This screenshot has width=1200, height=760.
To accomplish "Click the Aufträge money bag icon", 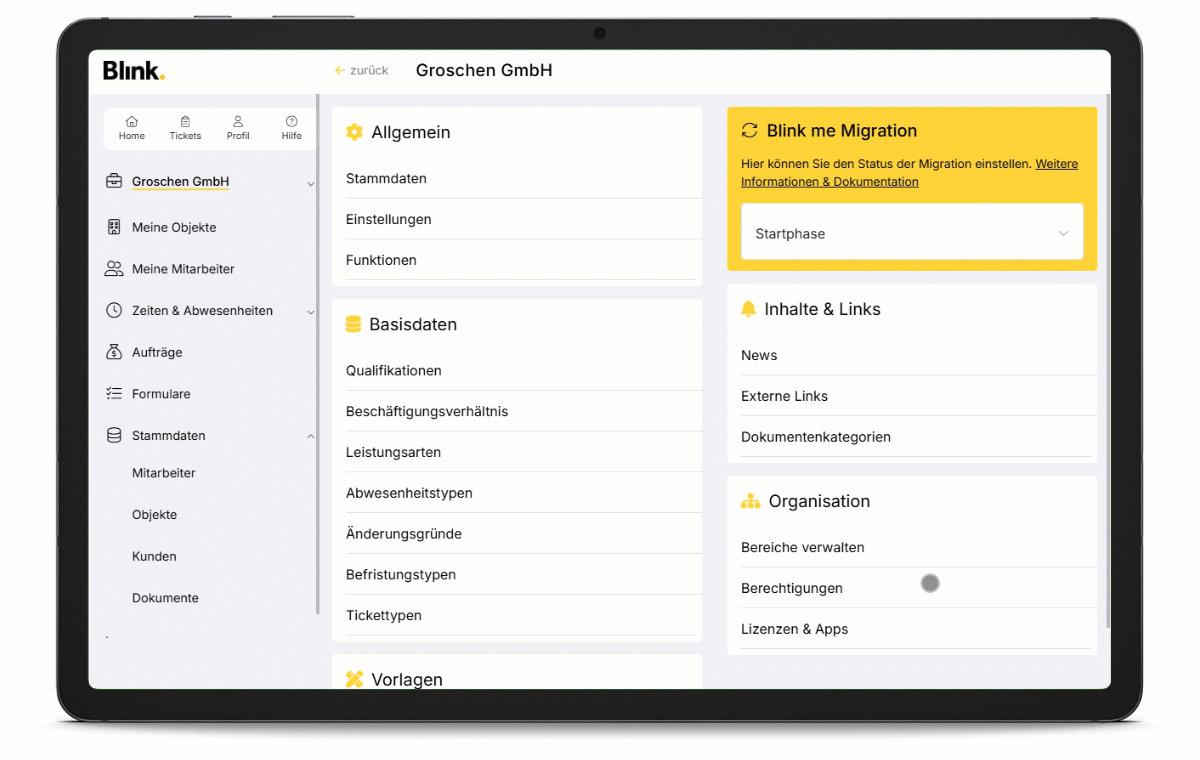I will 114,352.
